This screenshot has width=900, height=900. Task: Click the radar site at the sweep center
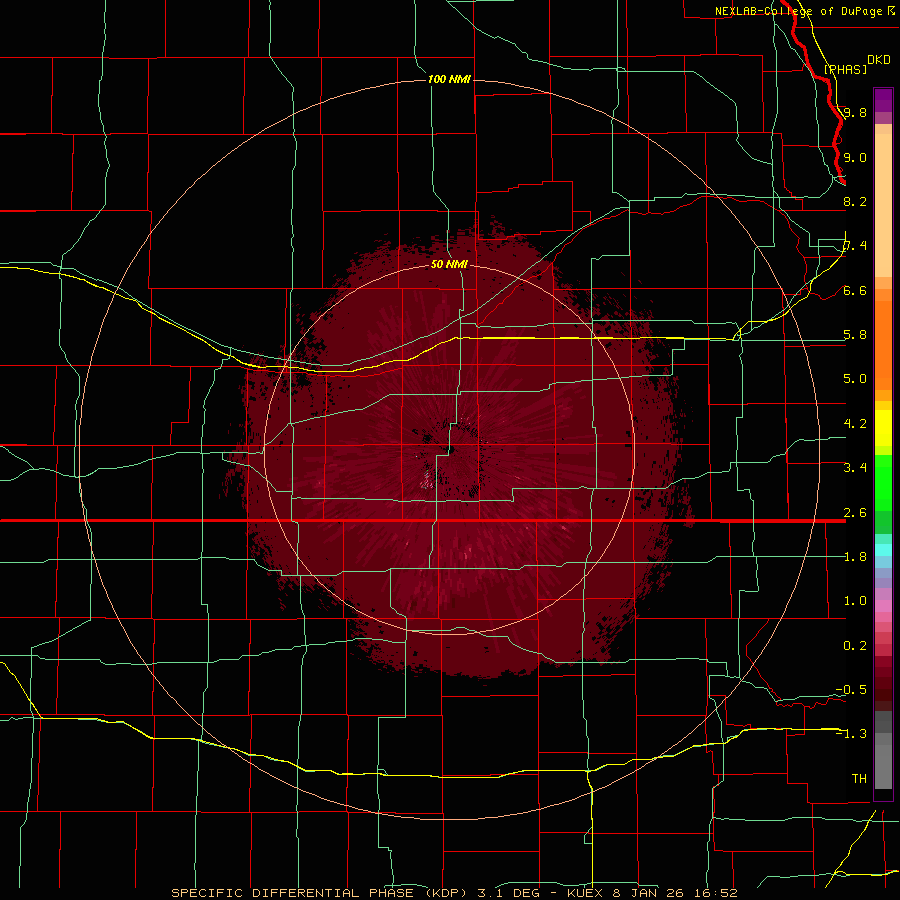click(451, 450)
